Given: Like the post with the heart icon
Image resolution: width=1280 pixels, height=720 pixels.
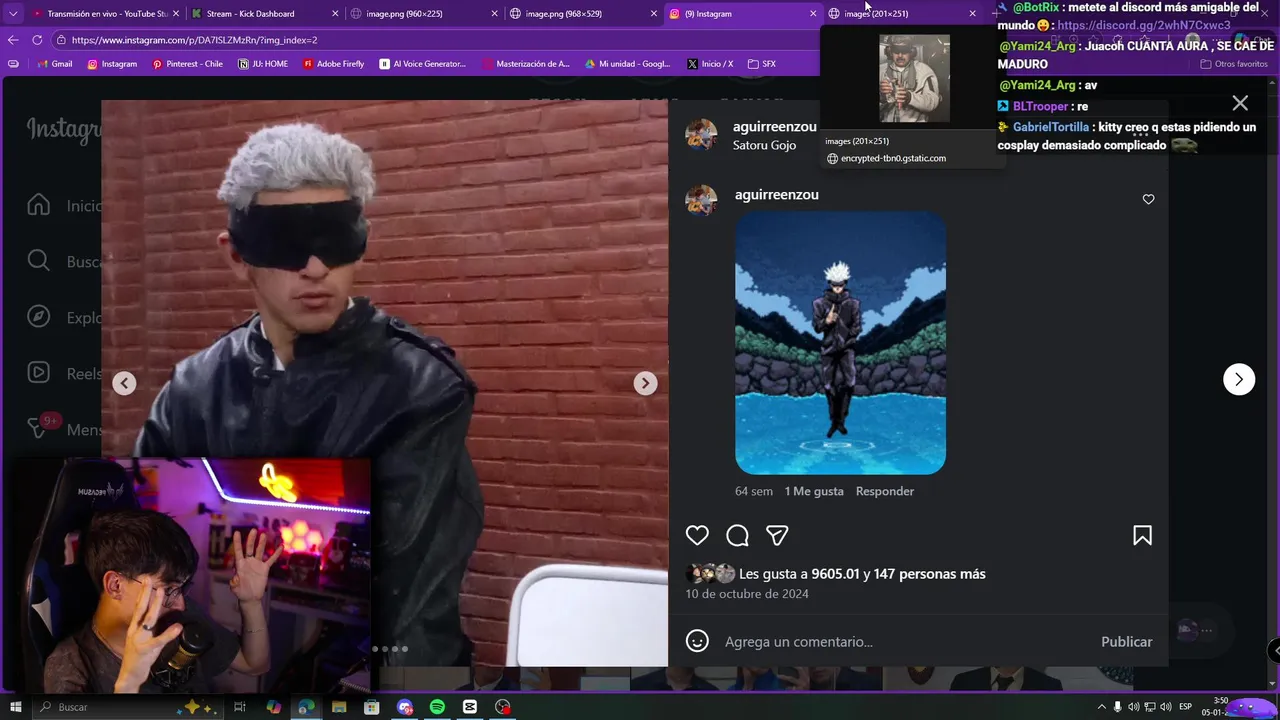Looking at the screenshot, I should pos(697,535).
